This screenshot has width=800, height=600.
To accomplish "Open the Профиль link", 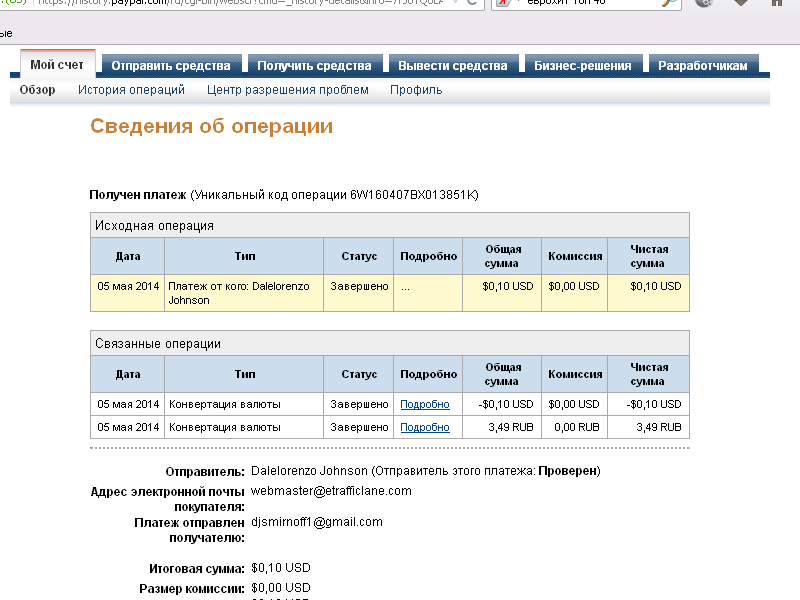I will click(416, 90).
